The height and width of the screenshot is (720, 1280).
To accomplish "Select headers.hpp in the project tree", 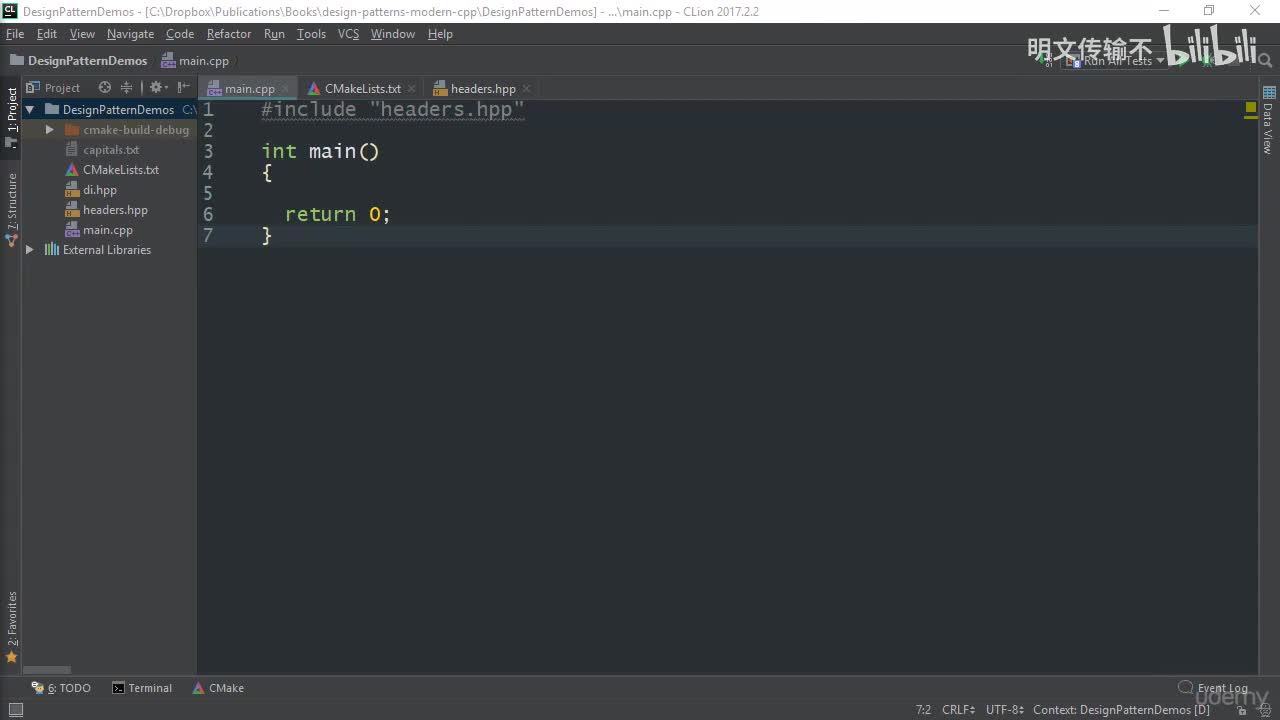I will (115, 210).
